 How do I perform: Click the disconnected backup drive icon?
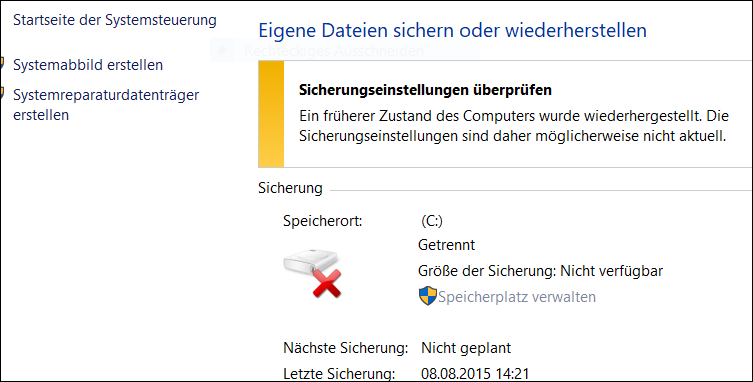pos(312,273)
